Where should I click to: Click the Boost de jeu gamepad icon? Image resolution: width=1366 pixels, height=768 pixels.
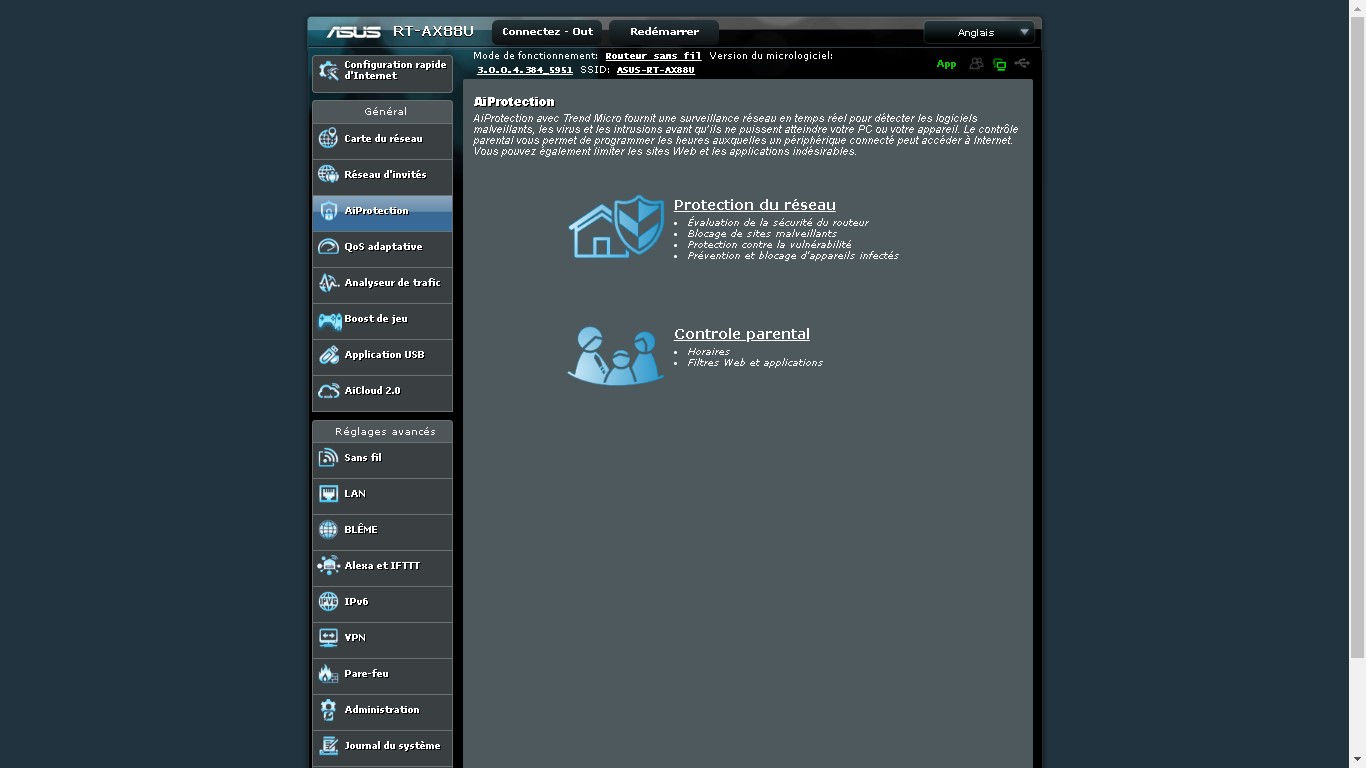coord(329,319)
